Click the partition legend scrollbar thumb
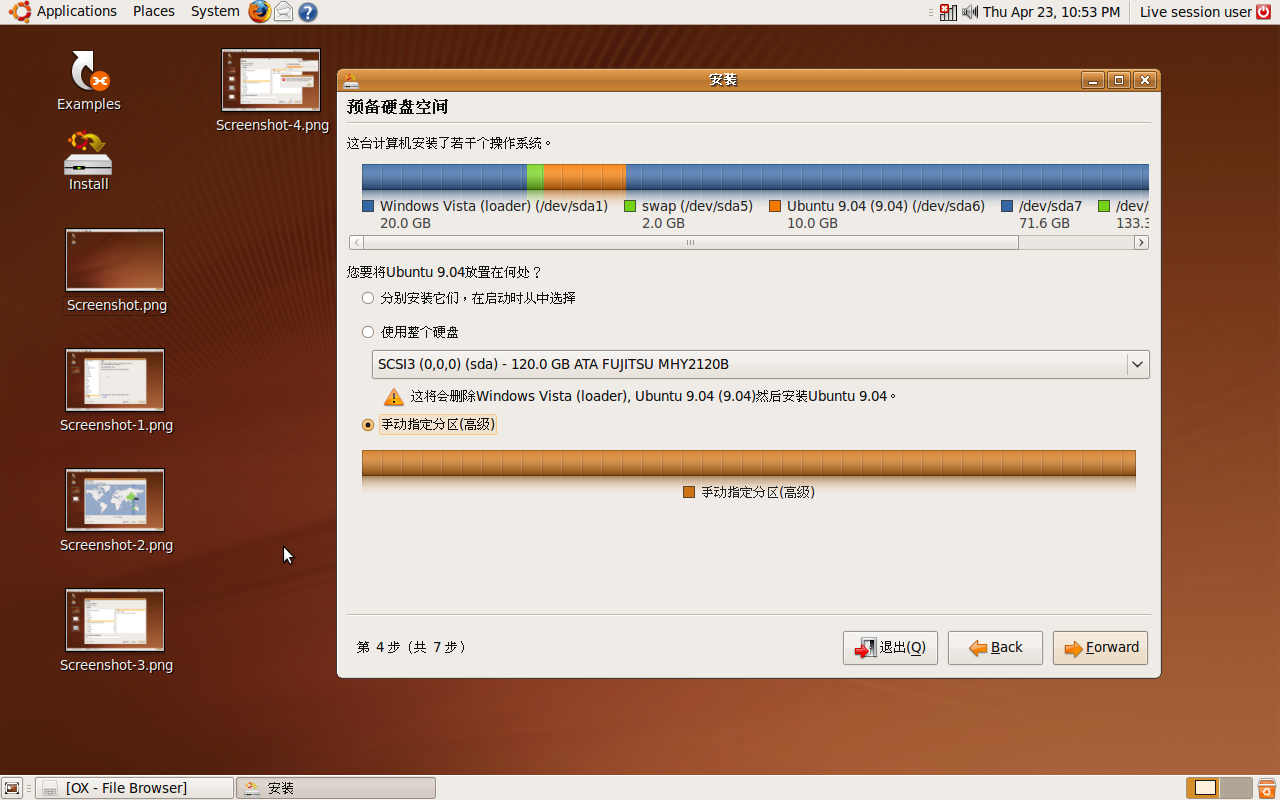The width and height of the screenshot is (1280, 800). [x=691, y=243]
